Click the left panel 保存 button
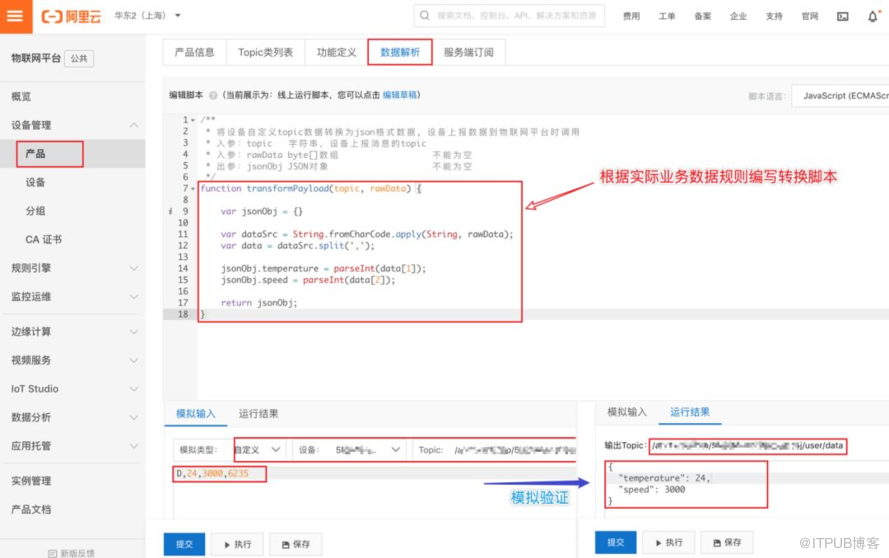This screenshot has height=558, width=889. point(296,544)
